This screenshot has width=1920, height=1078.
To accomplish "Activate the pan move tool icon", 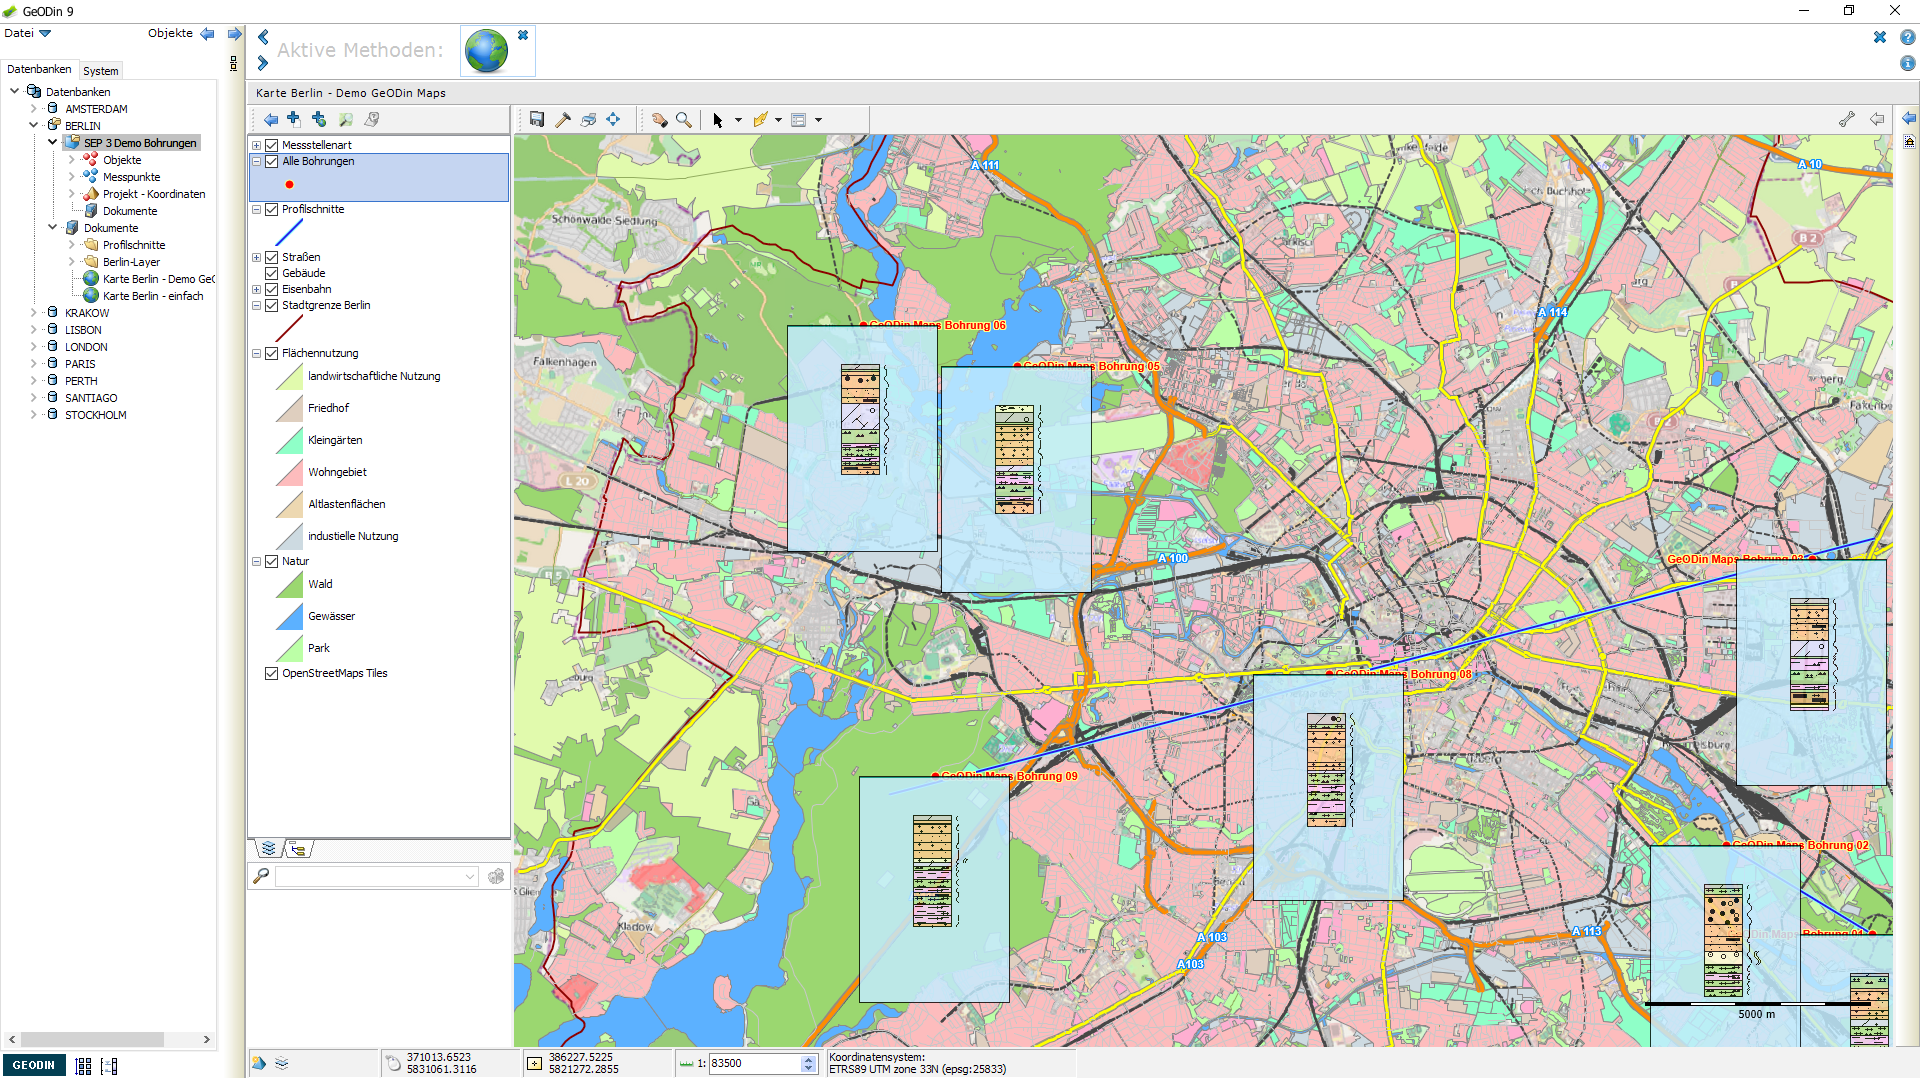I will 613,119.
